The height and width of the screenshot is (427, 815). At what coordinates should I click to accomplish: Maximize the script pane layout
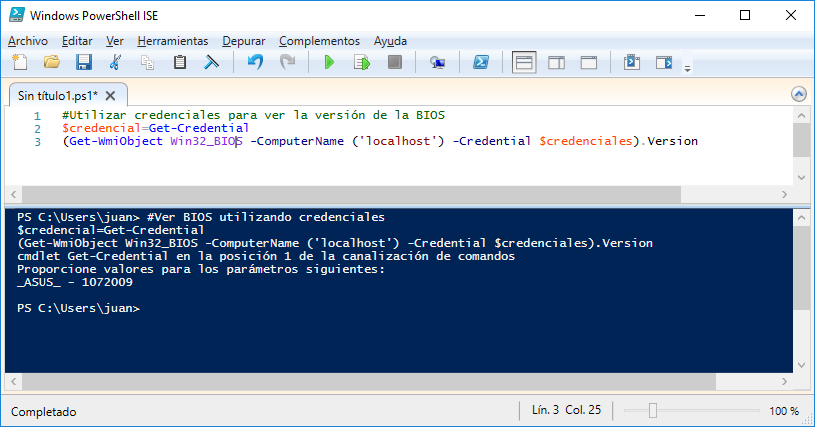point(588,62)
